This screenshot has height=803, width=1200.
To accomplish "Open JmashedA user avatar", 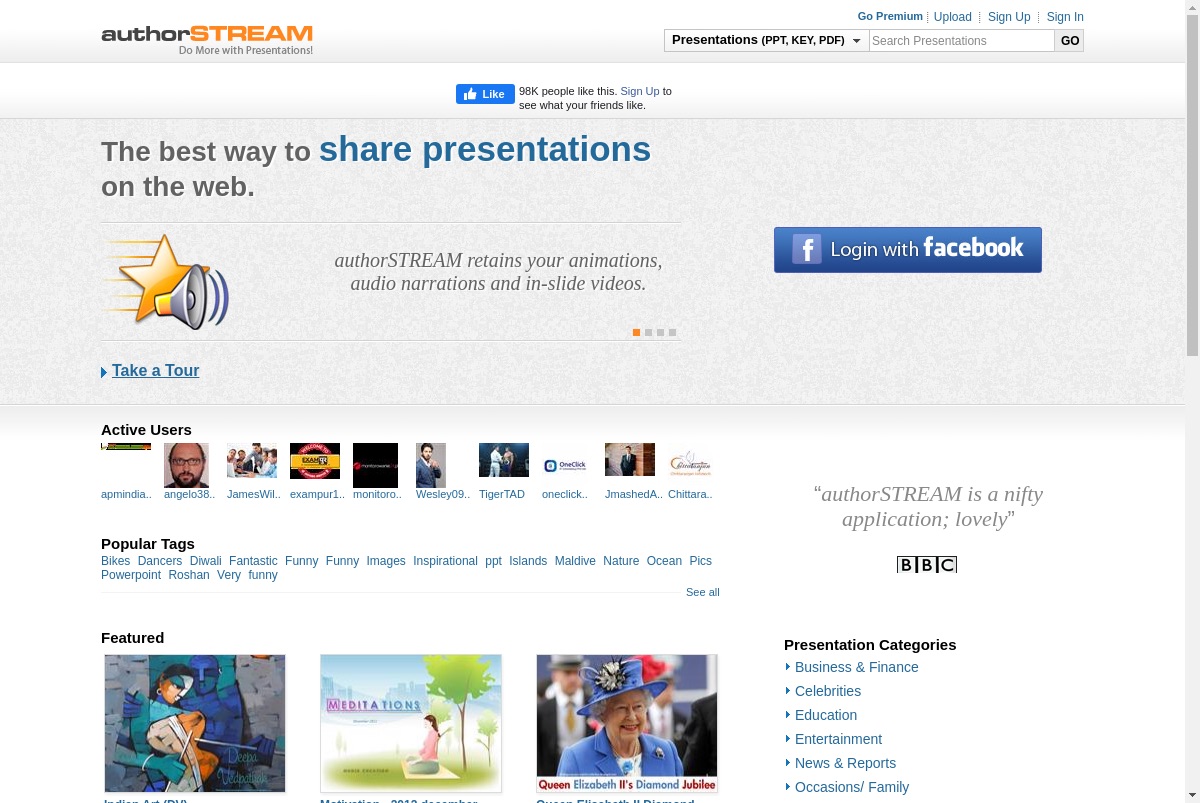I will 630,459.
